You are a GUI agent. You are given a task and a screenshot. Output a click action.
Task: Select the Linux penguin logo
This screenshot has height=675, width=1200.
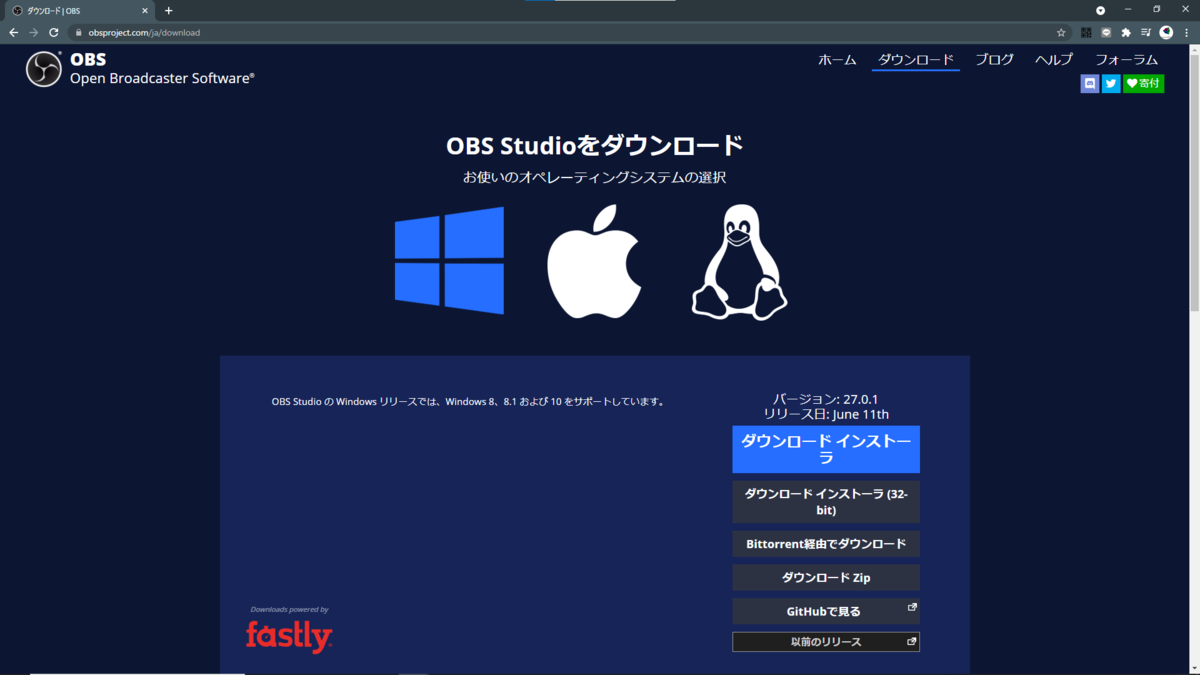tap(739, 262)
